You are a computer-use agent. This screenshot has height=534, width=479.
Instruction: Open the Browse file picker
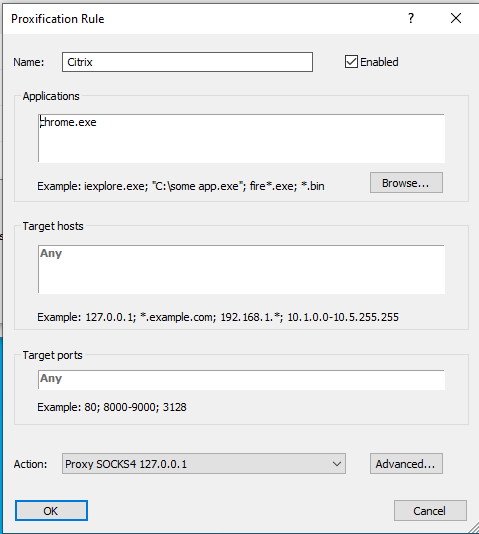406,183
